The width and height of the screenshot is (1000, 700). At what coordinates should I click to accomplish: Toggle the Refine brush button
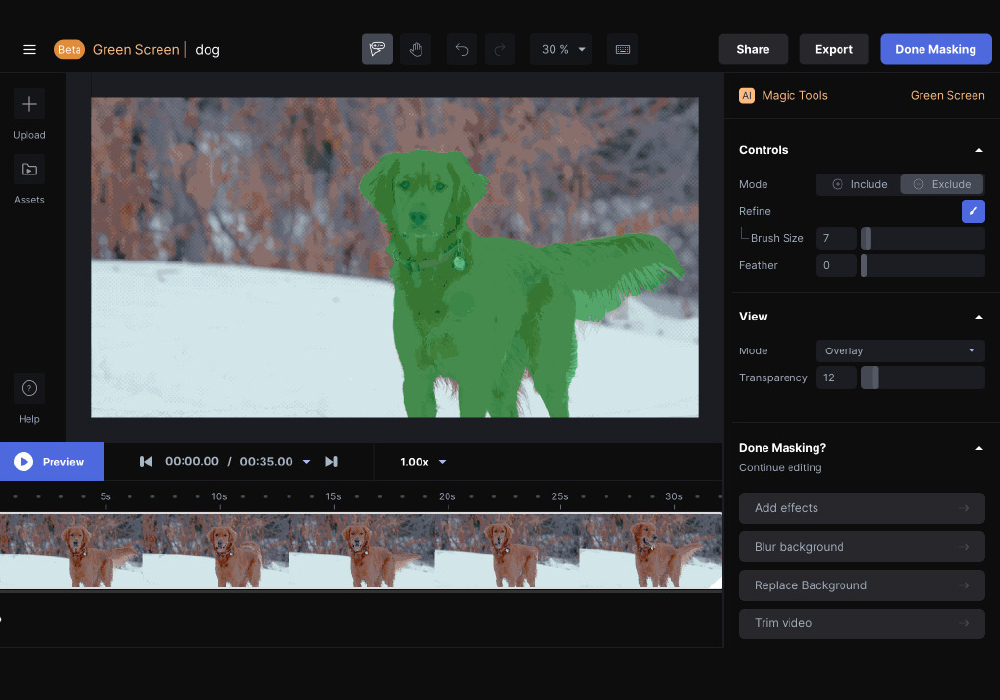coord(973,211)
